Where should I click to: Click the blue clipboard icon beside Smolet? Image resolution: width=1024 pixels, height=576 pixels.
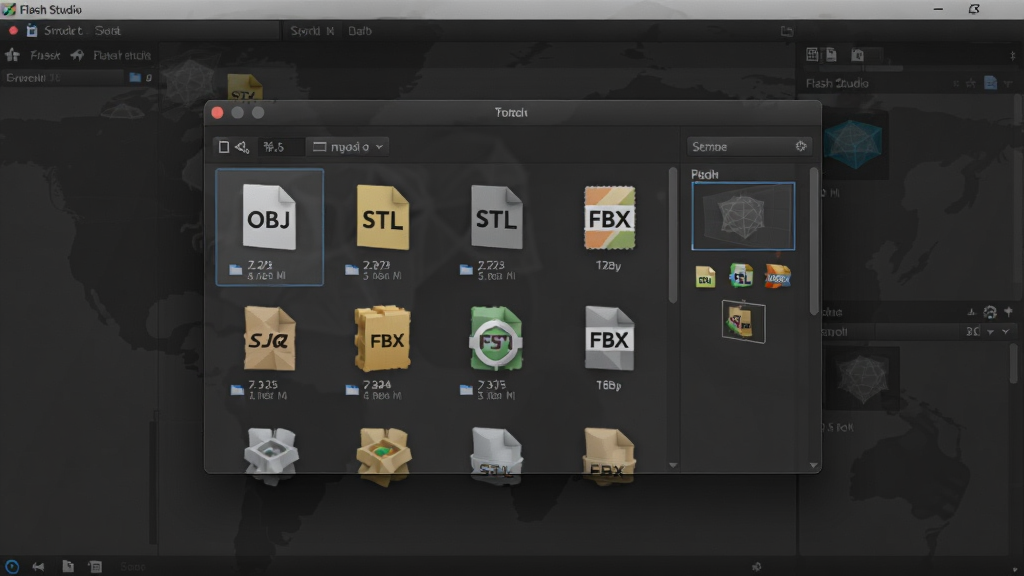point(31,30)
